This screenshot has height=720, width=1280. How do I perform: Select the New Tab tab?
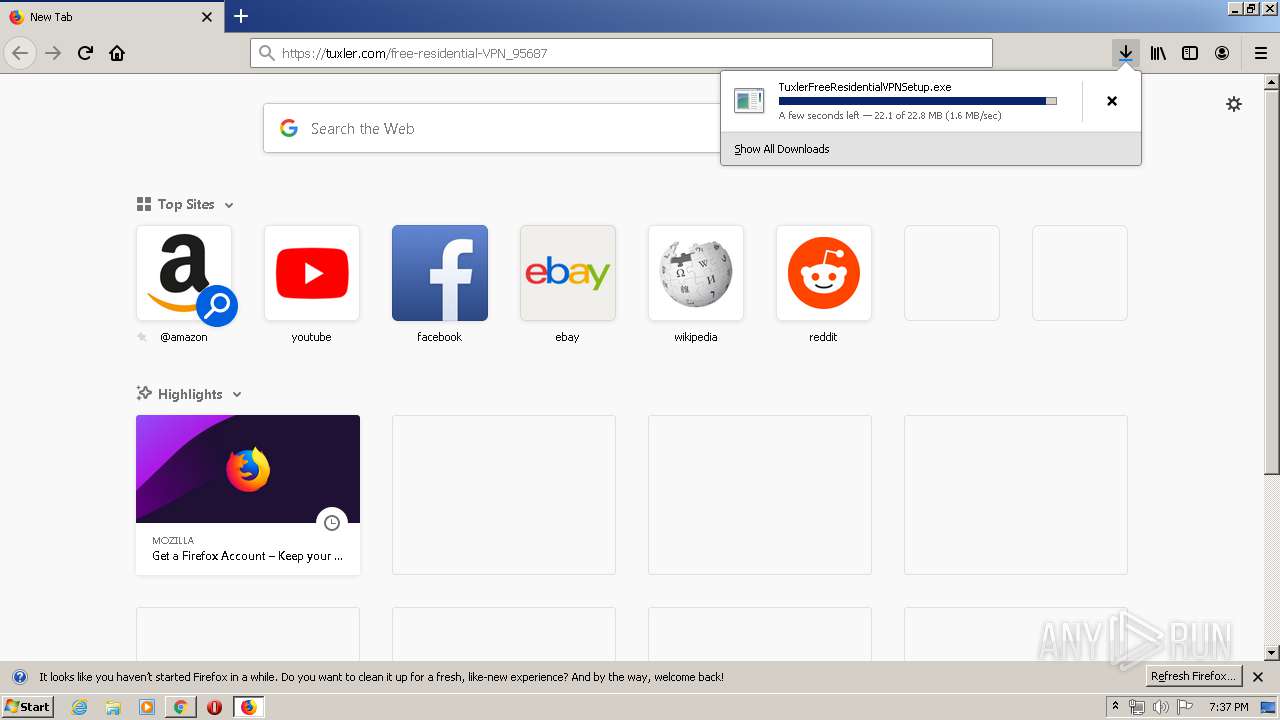(112, 17)
